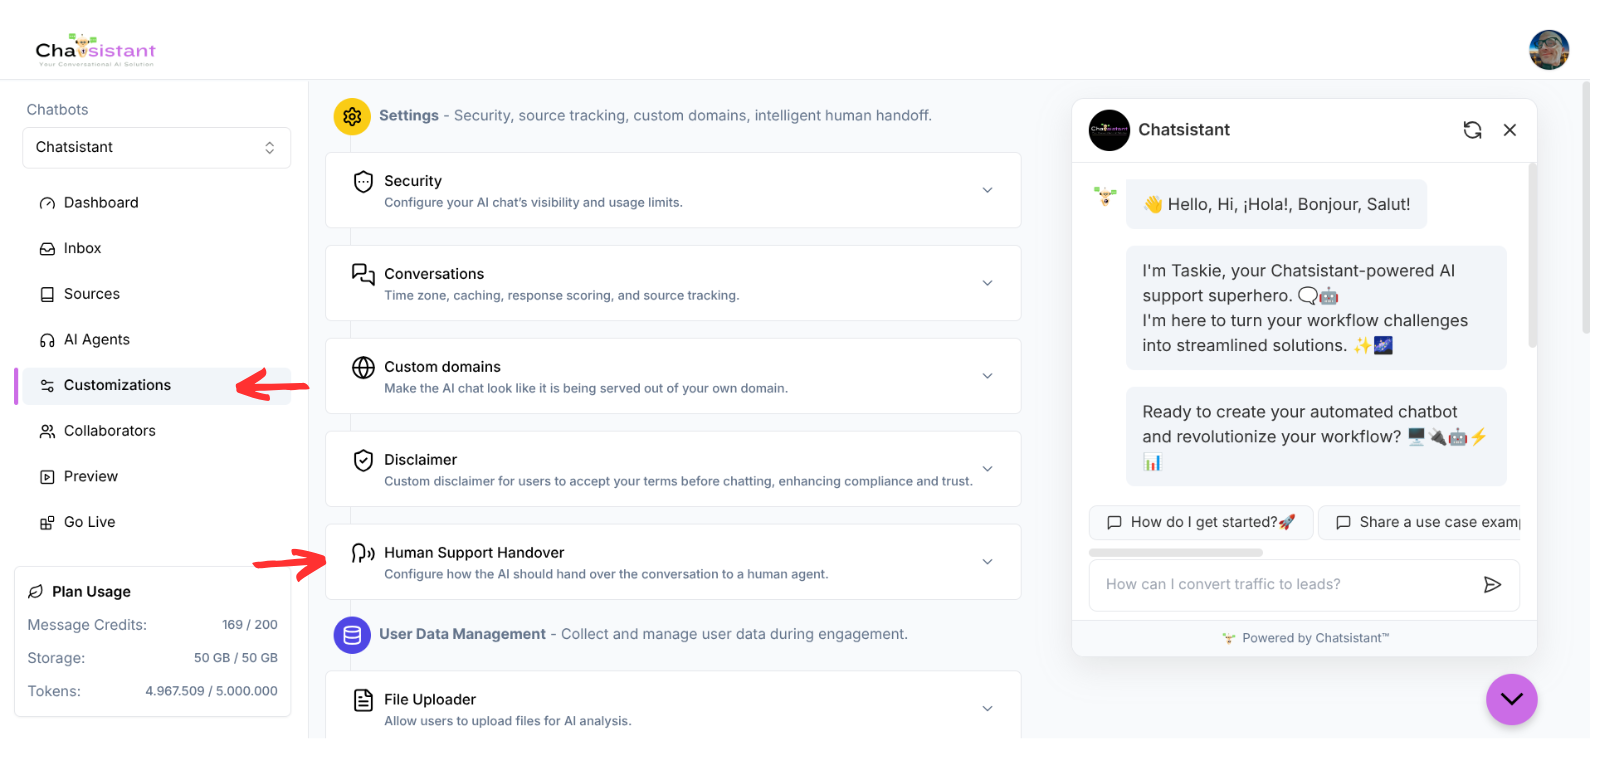This screenshot has width=1600, height=769.
Task: Open the Chatsistant chatbot selector dropdown
Action: pyautogui.click(x=156, y=147)
